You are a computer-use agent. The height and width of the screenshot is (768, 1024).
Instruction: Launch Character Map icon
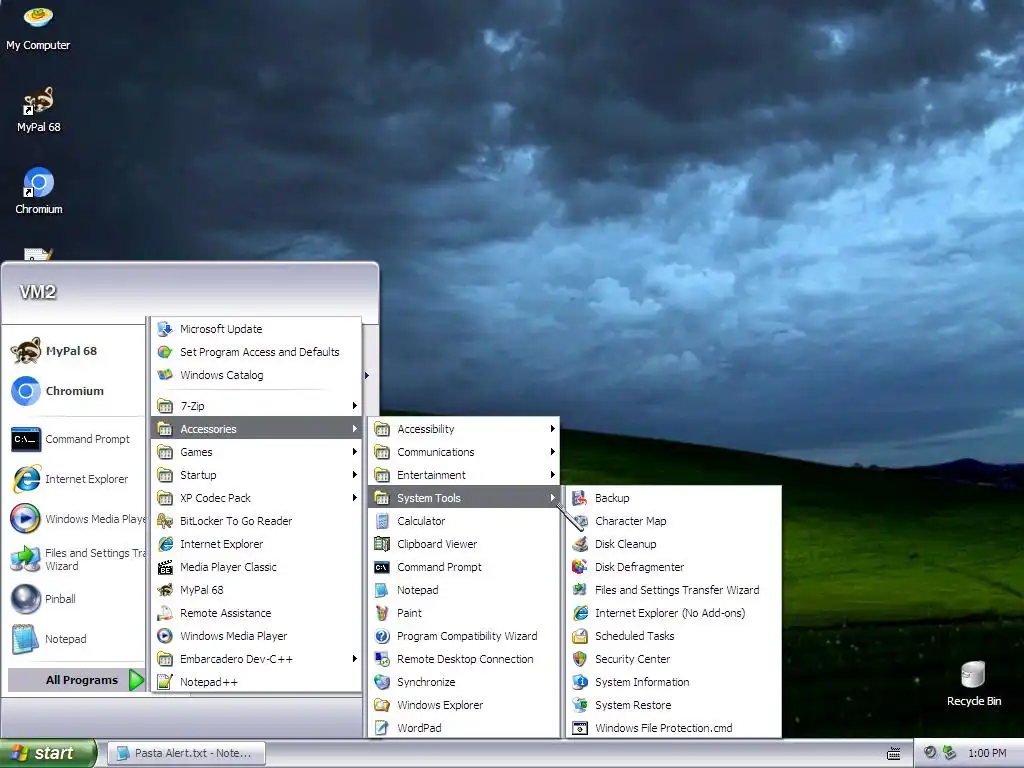[580, 520]
